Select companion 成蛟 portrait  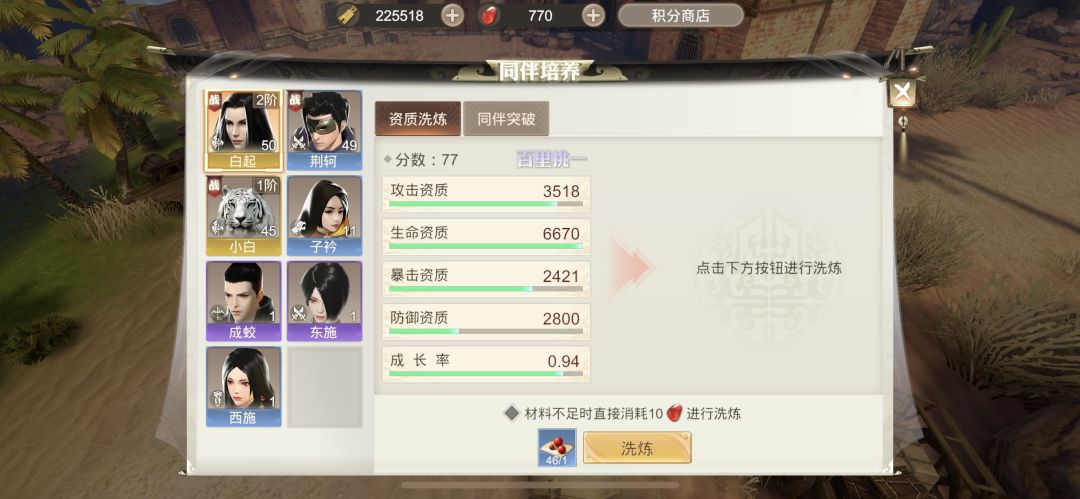click(x=244, y=301)
